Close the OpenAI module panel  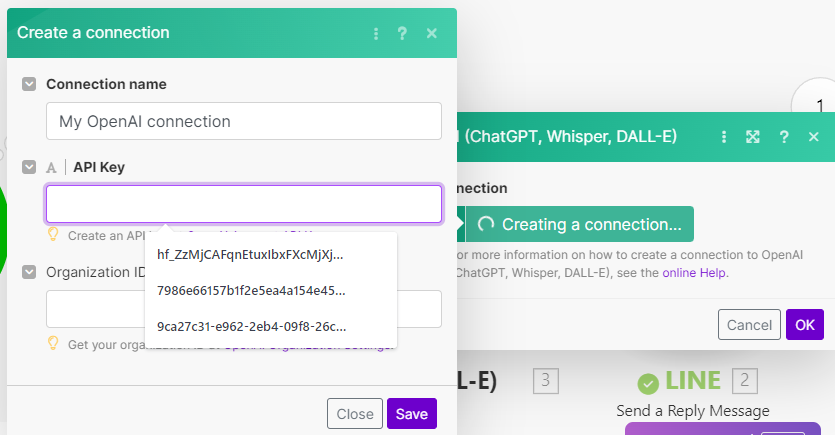click(814, 137)
